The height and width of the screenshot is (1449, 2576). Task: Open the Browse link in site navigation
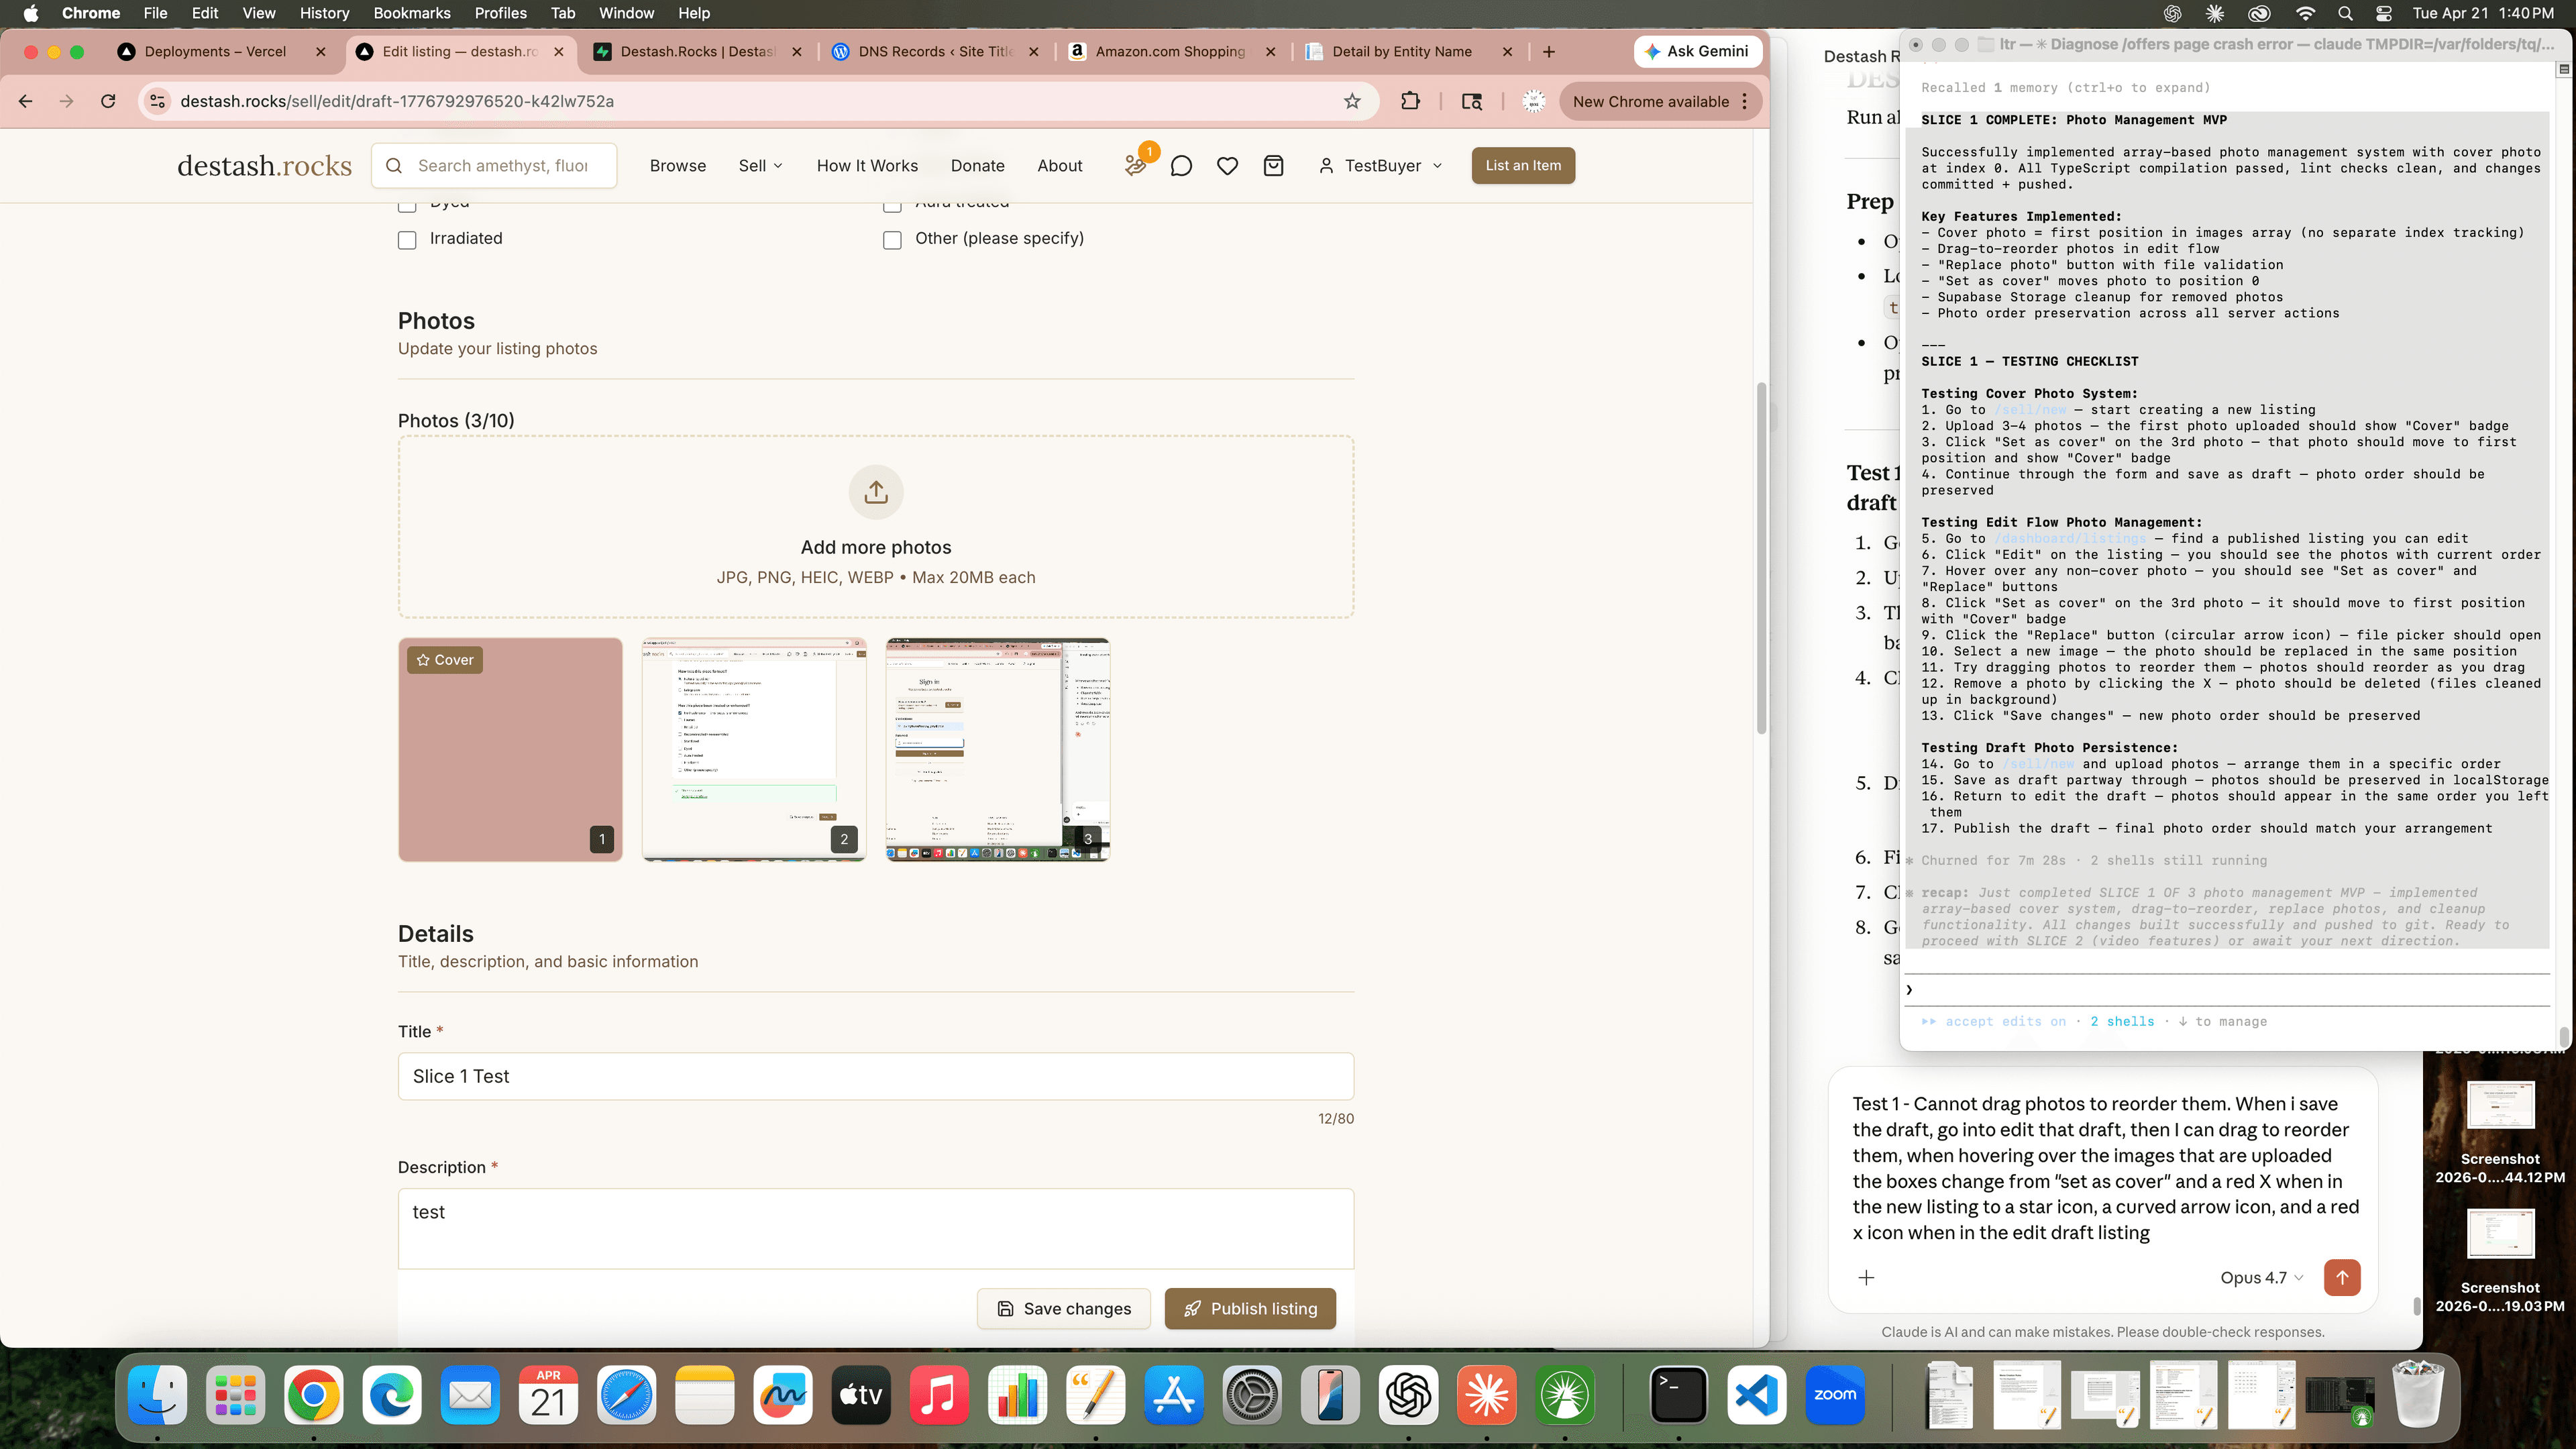pyautogui.click(x=678, y=166)
